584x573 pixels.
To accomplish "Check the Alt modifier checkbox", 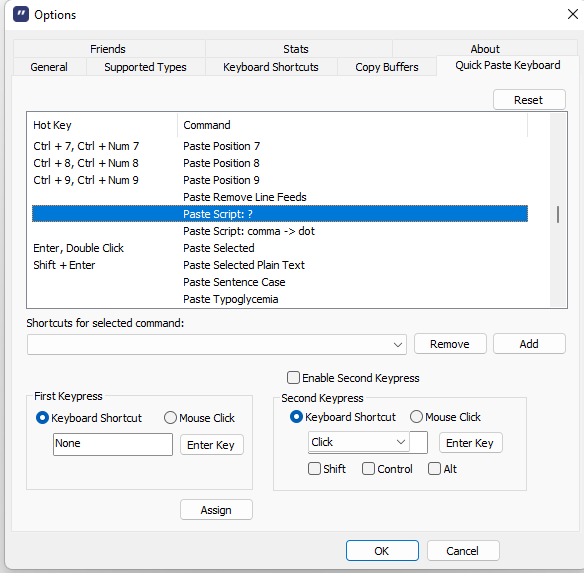I will 434,468.
